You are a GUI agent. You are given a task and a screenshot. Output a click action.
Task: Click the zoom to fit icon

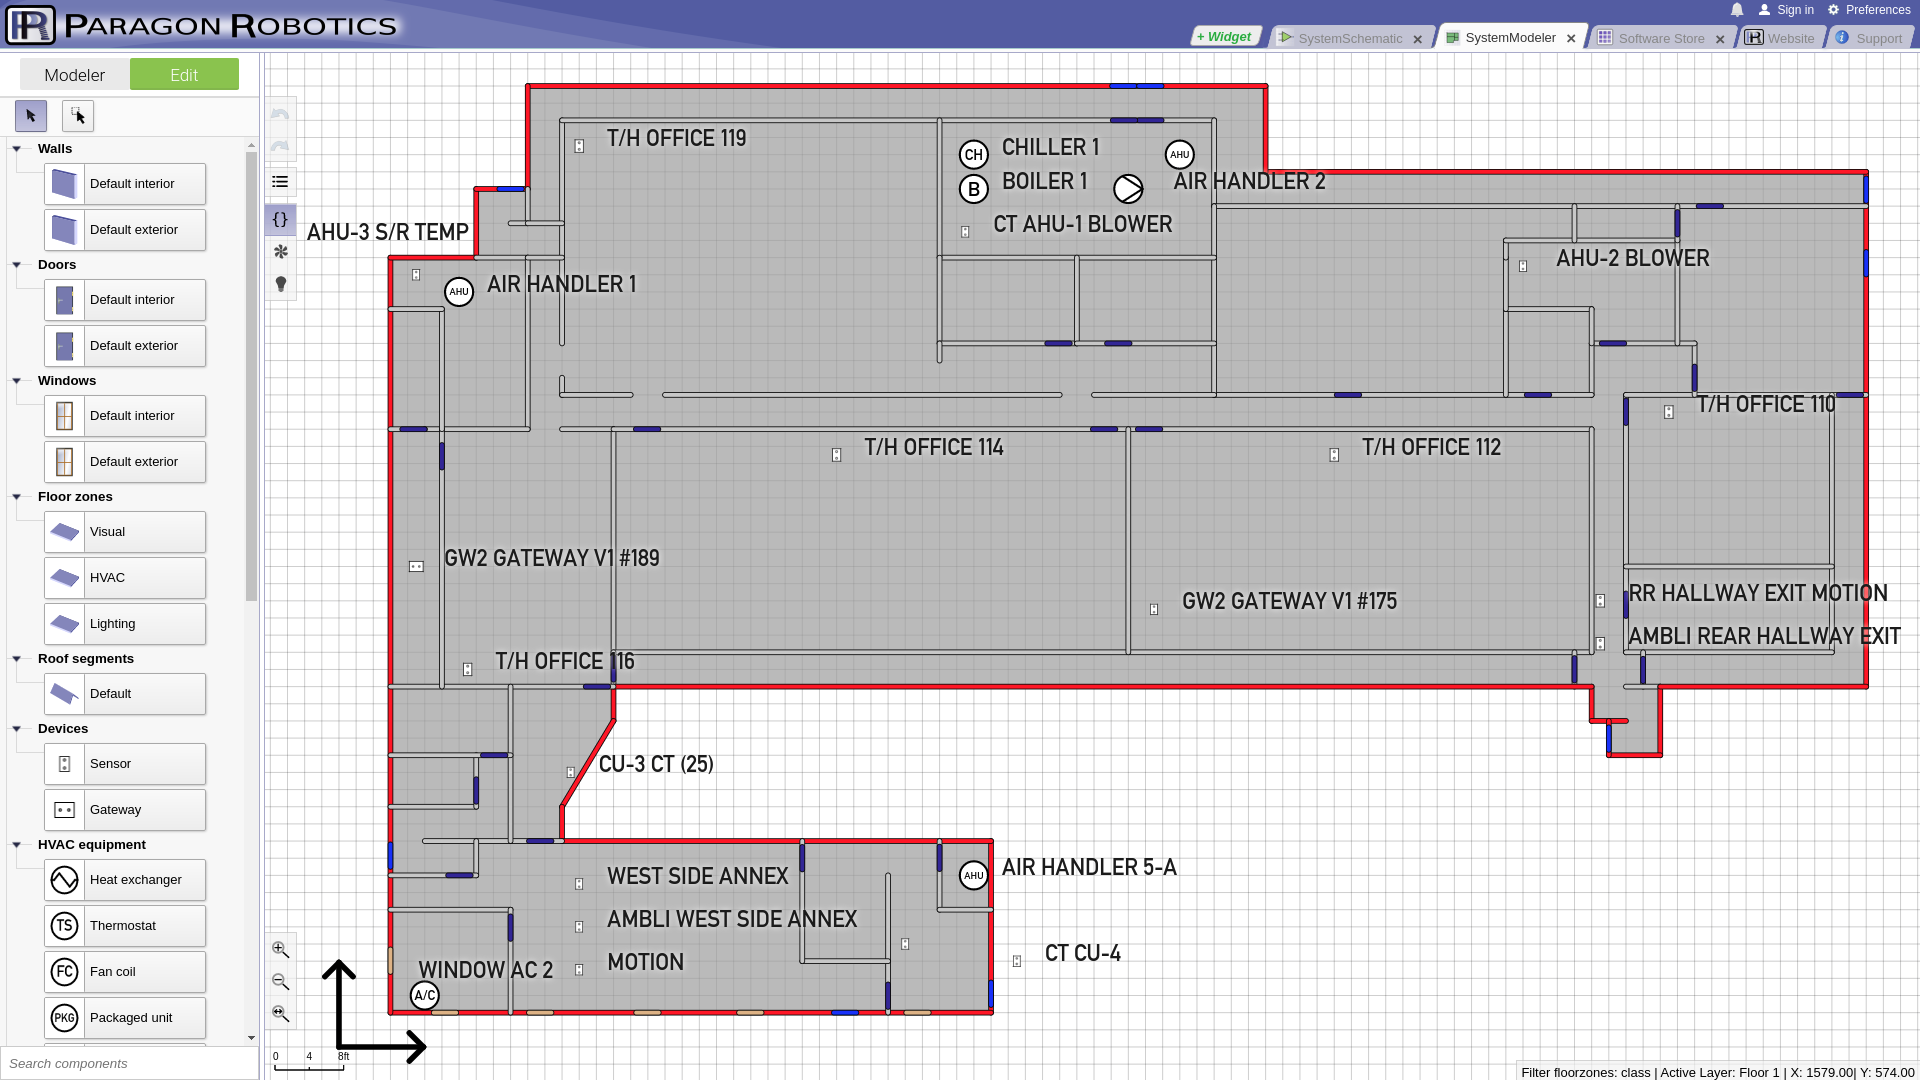click(x=280, y=1014)
